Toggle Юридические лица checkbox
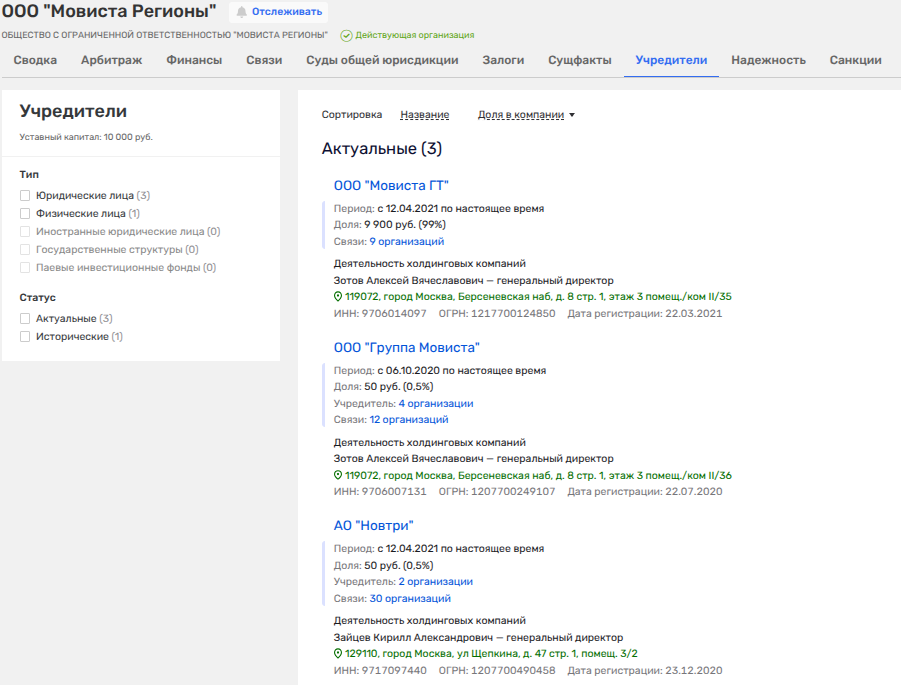 pos(25,196)
